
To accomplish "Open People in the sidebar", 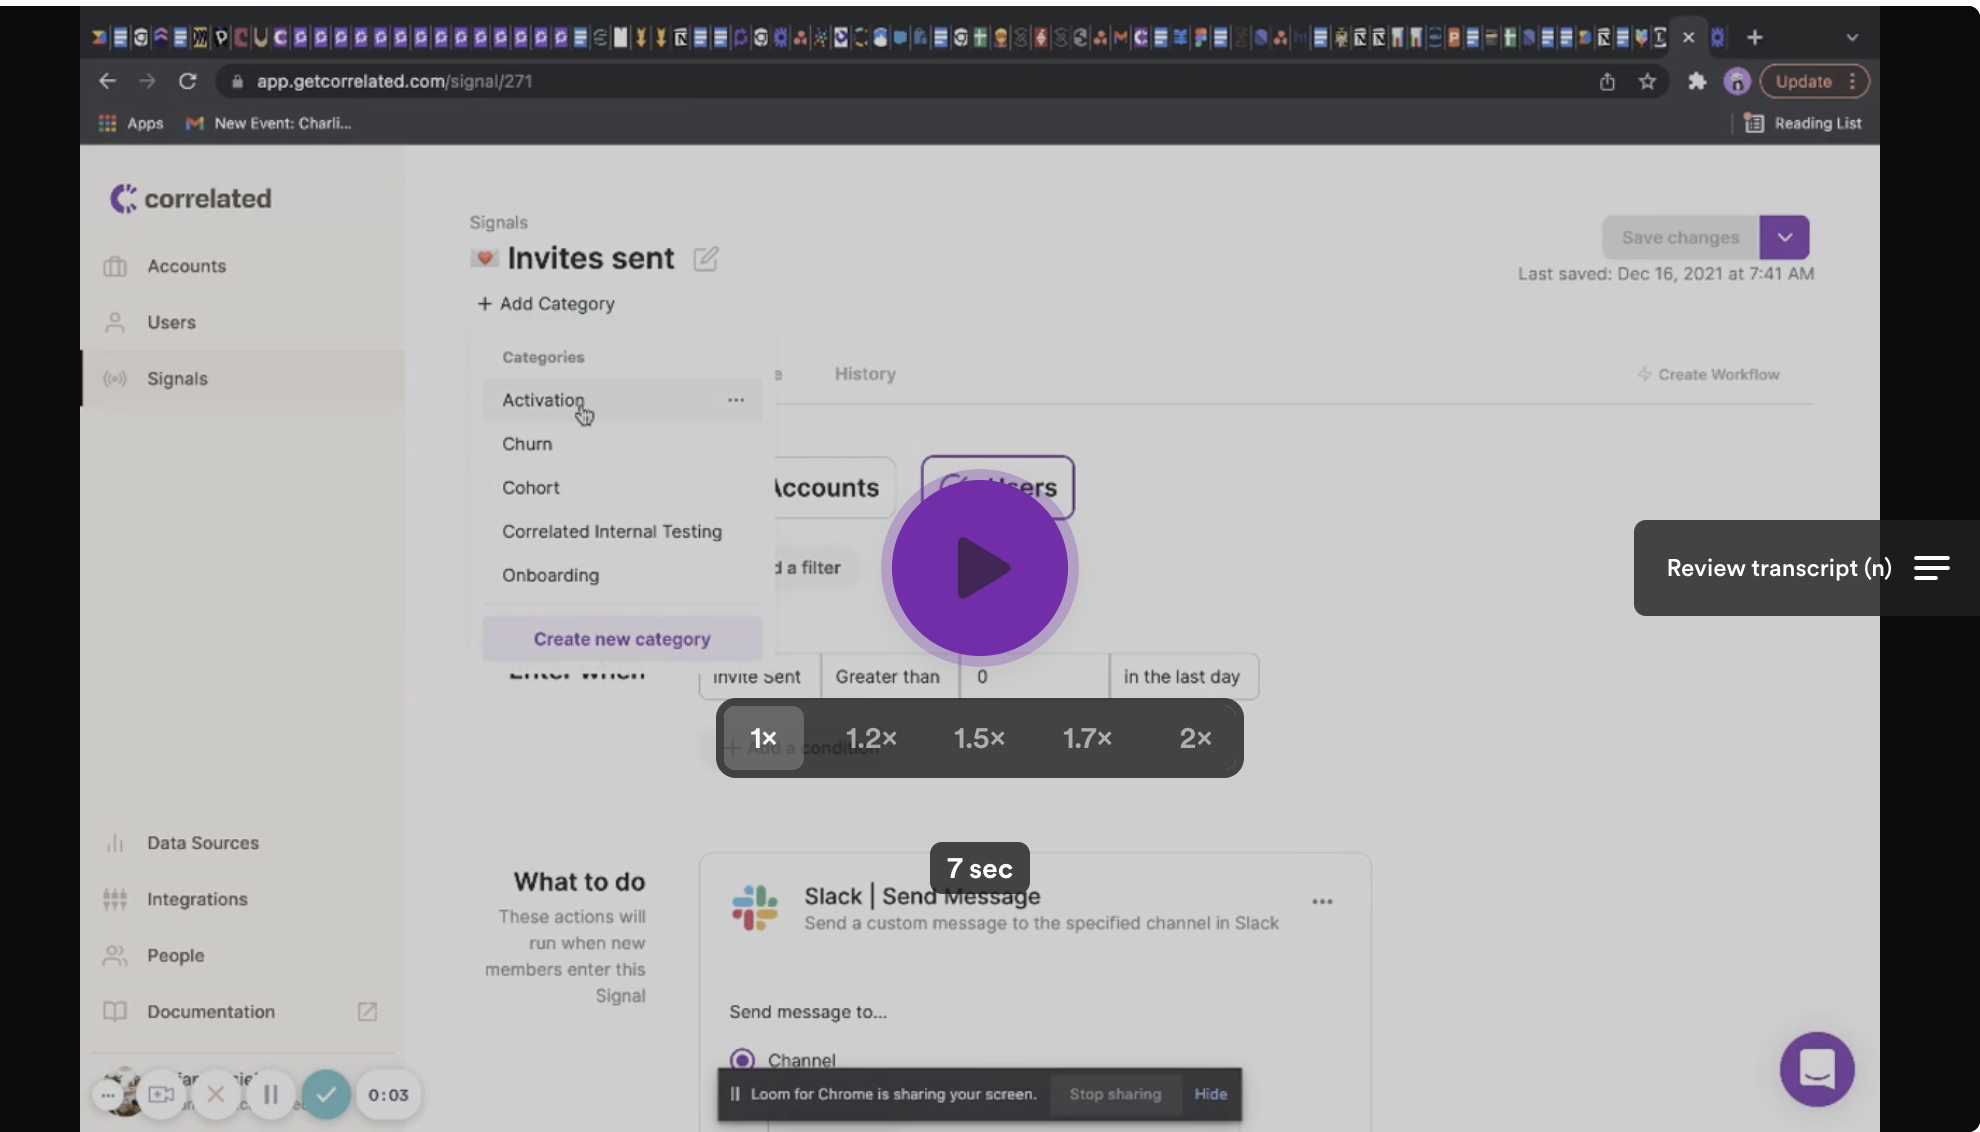I will pyautogui.click(x=175, y=955).
